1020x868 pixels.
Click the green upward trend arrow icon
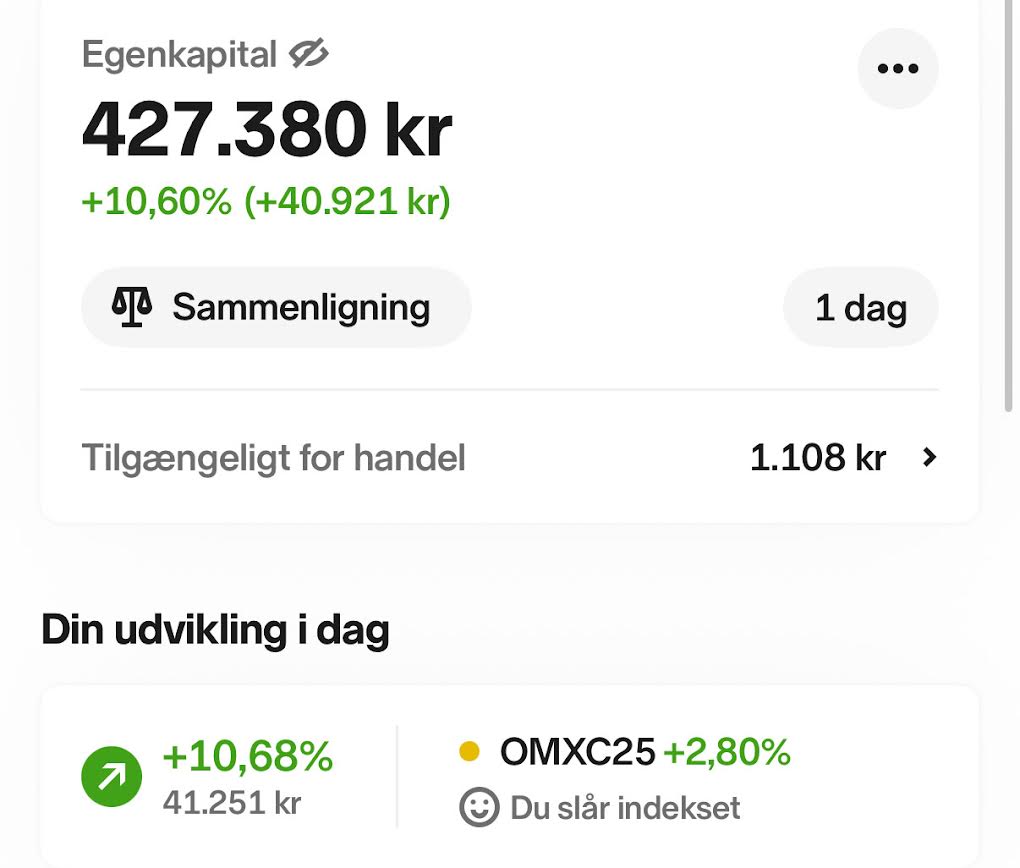click(111, 775)
